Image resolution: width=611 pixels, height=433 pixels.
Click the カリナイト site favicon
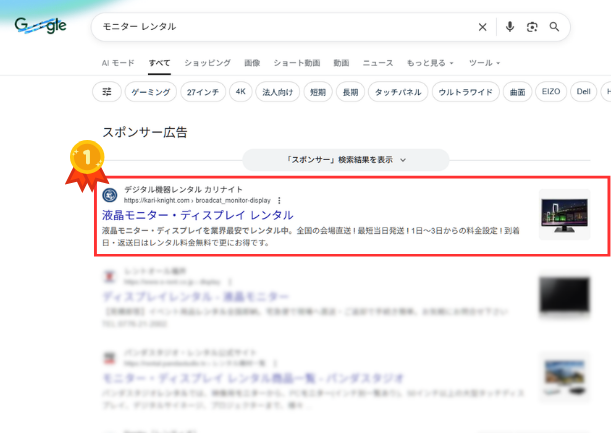pyautogui.click(x=109, y=194)
